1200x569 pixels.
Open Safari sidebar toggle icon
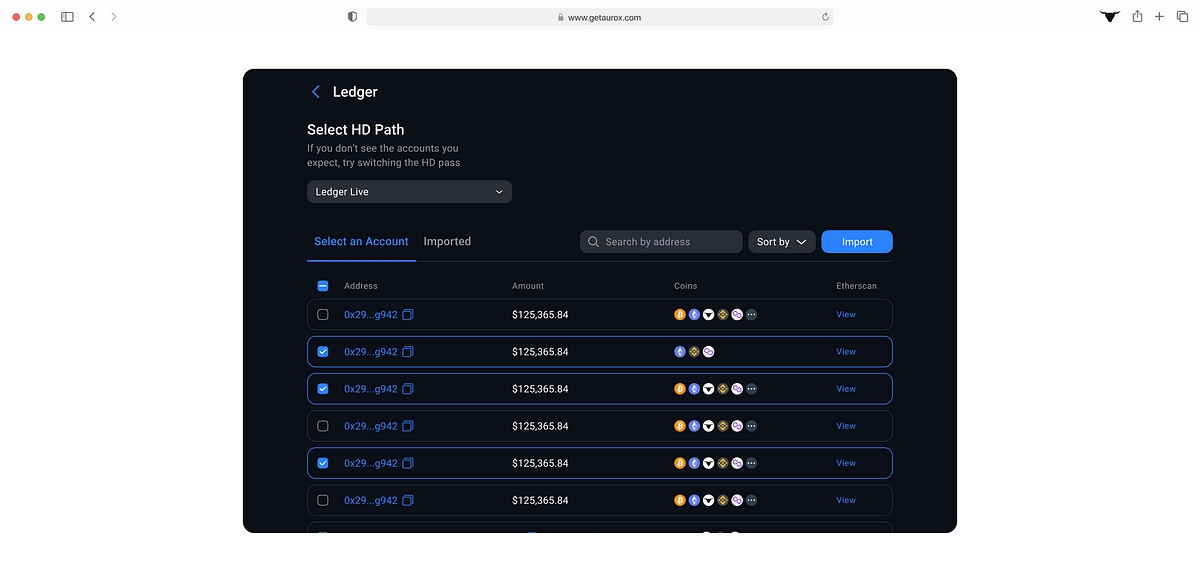(x=67, y=17)
